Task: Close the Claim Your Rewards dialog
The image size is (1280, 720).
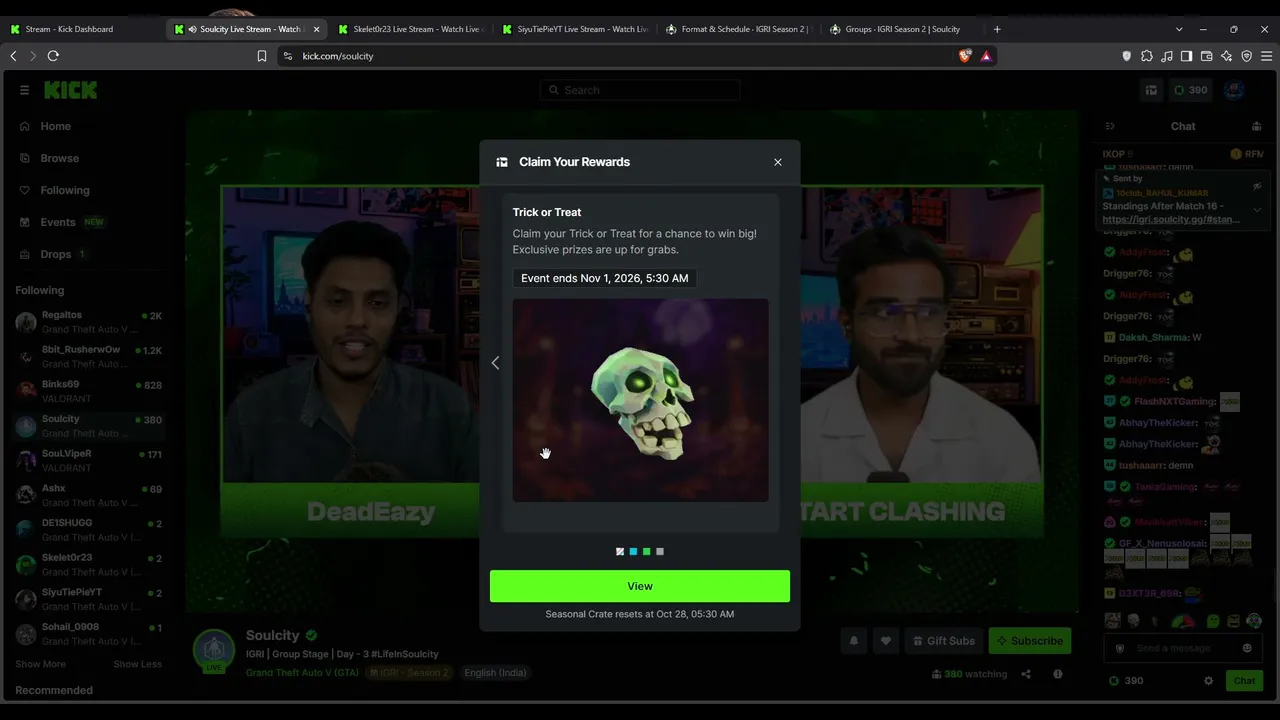Action: point(778,162)
